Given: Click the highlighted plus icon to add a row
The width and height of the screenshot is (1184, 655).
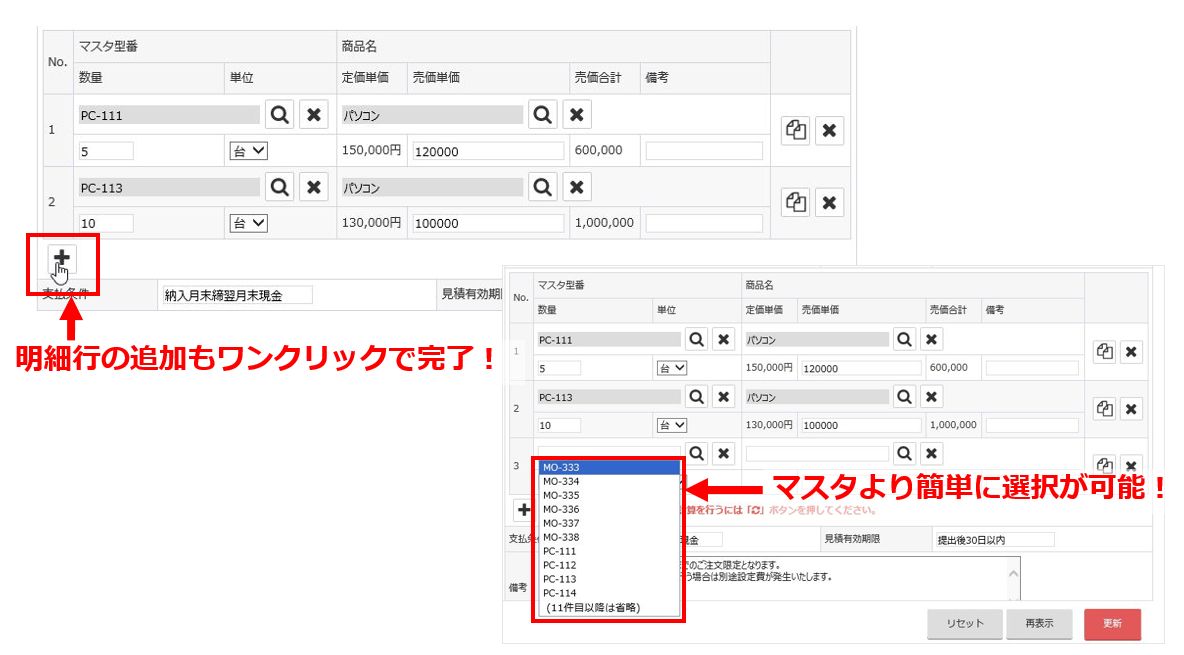Looking at the screenshot, I should (61, 258).
